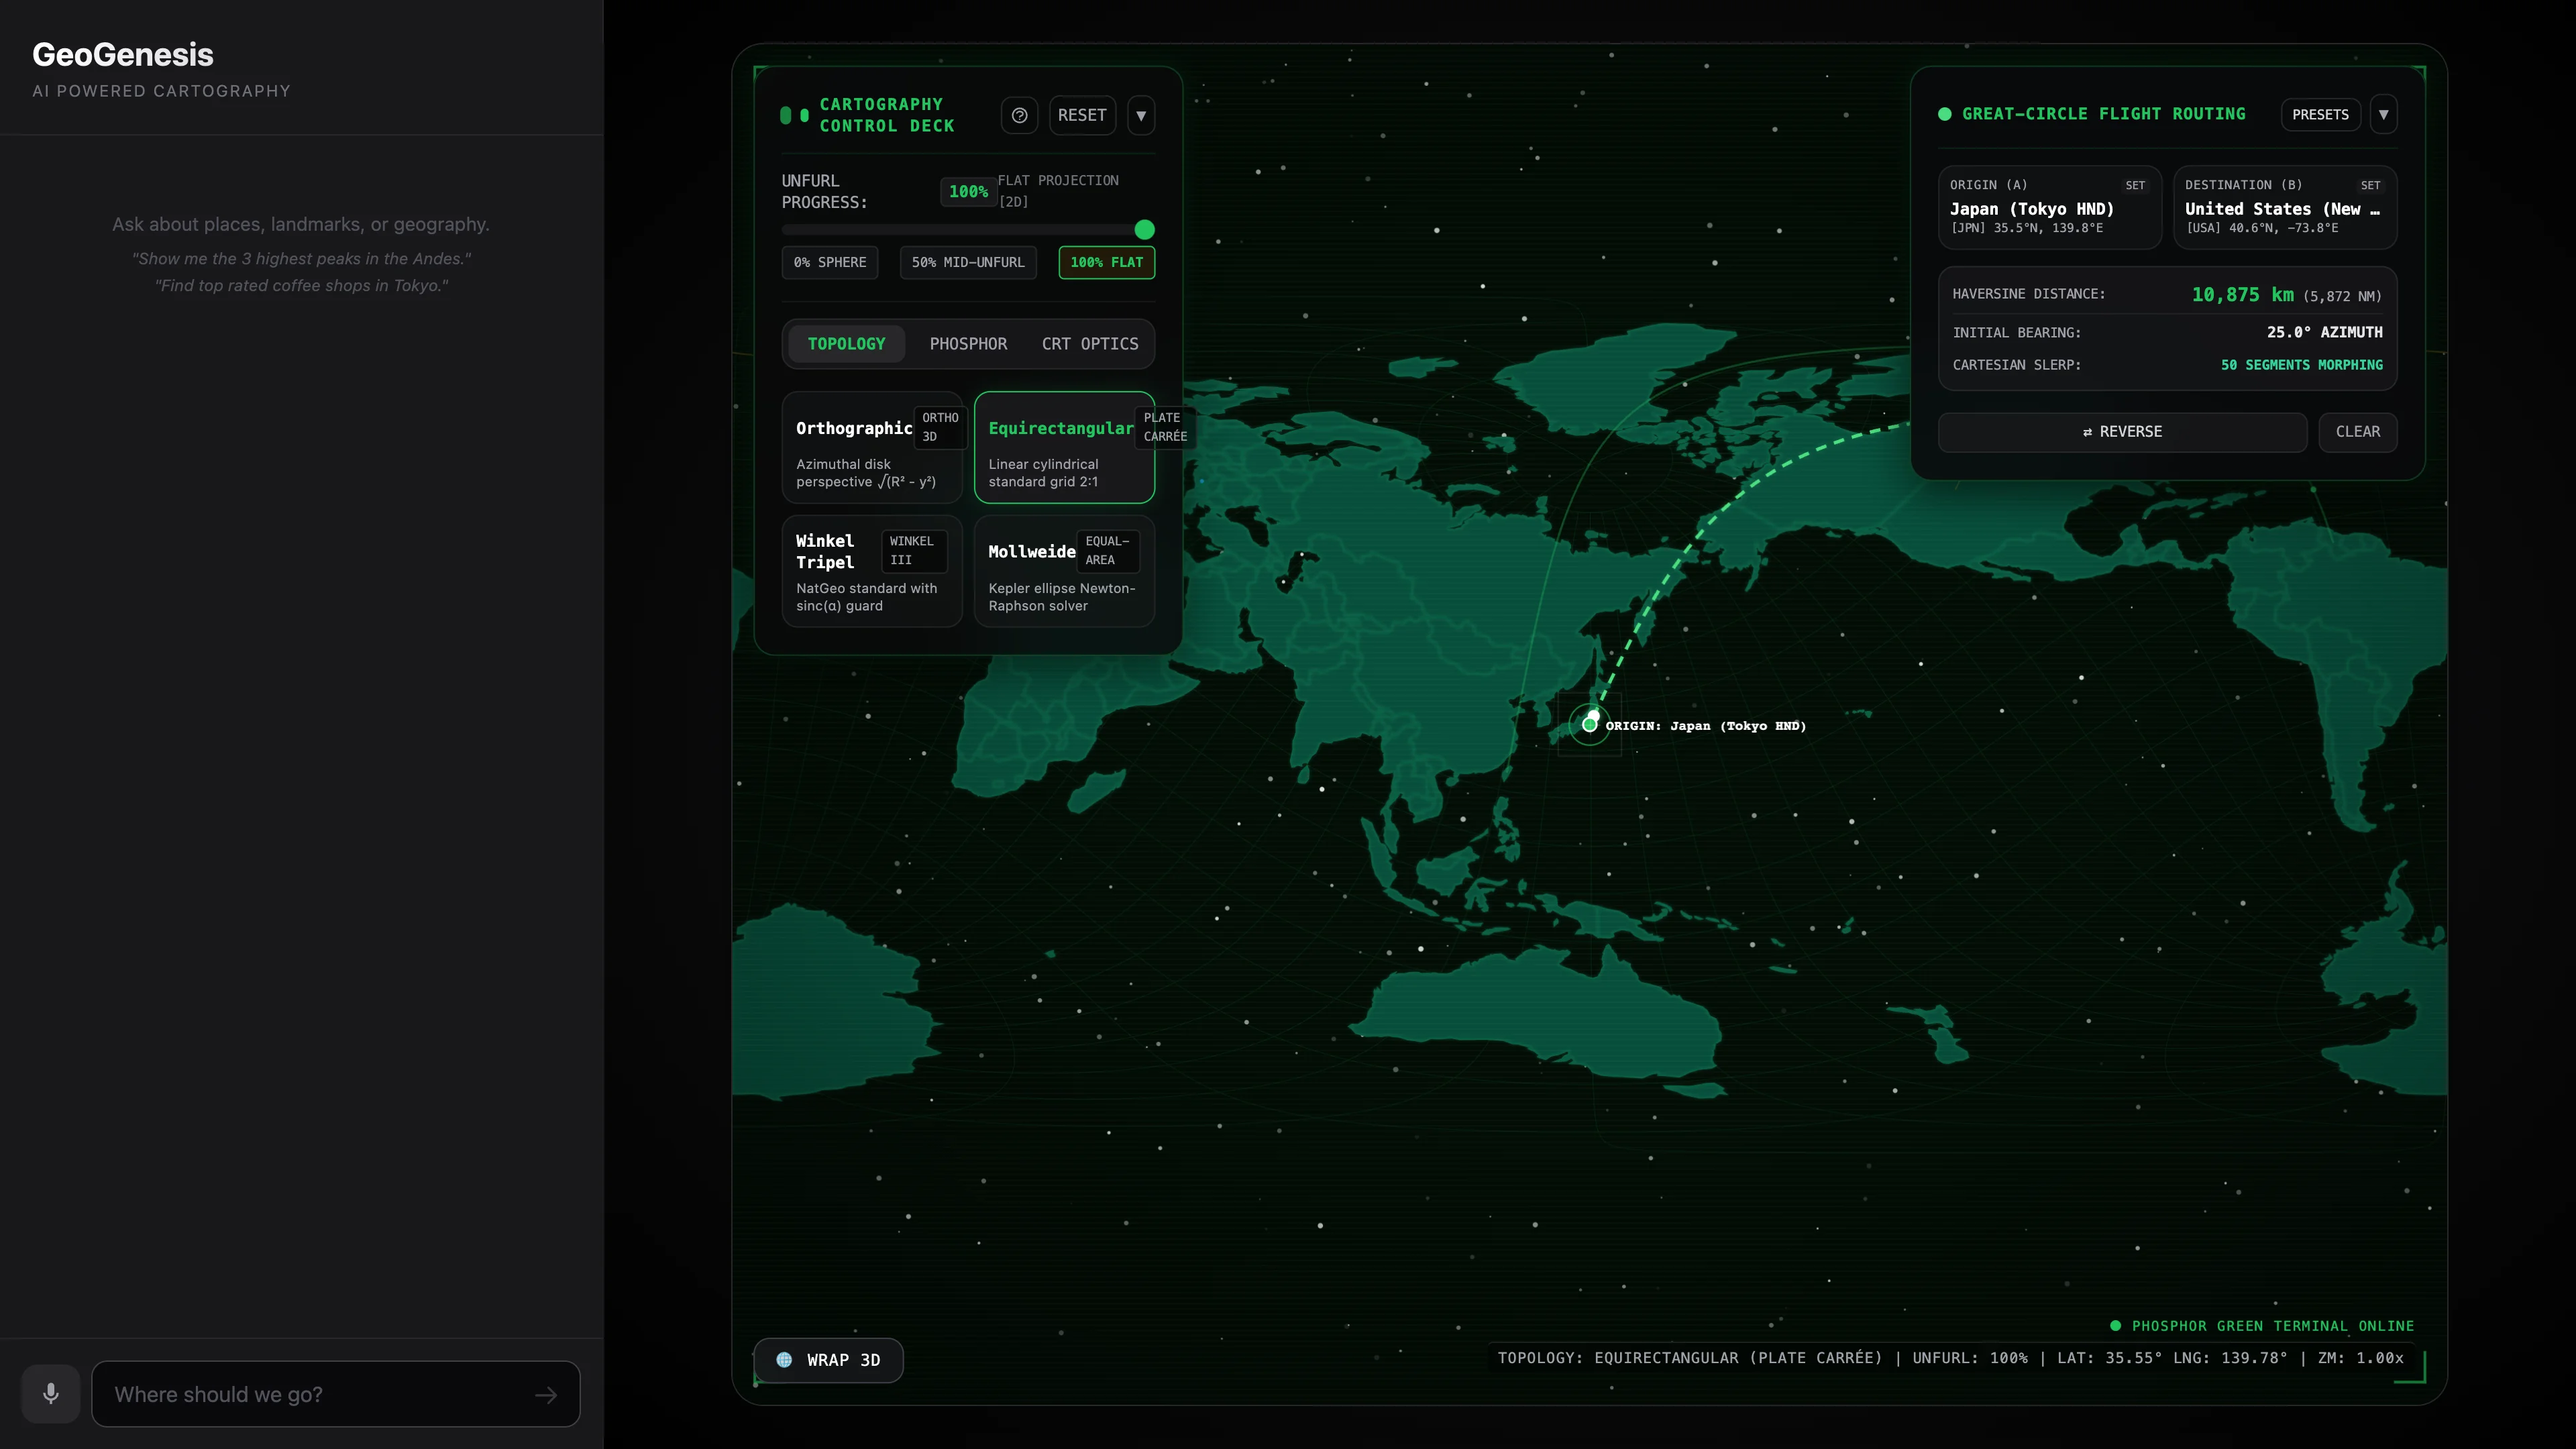Click the 'ORIGIN: Japan (Tokyo HND)' map label
This screenshot has width=2576, height=1449.
click(1705, 726)
